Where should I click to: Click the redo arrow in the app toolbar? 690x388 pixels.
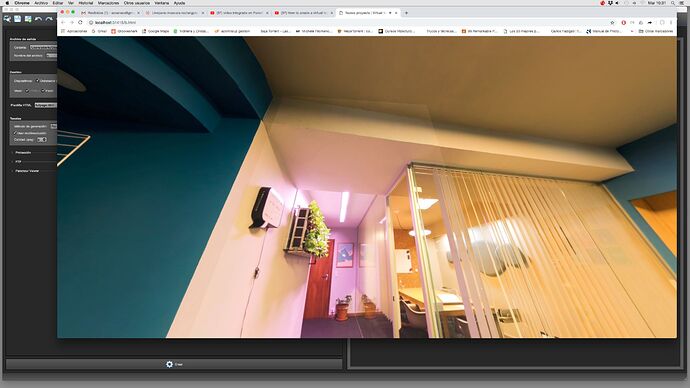(49, 19)
